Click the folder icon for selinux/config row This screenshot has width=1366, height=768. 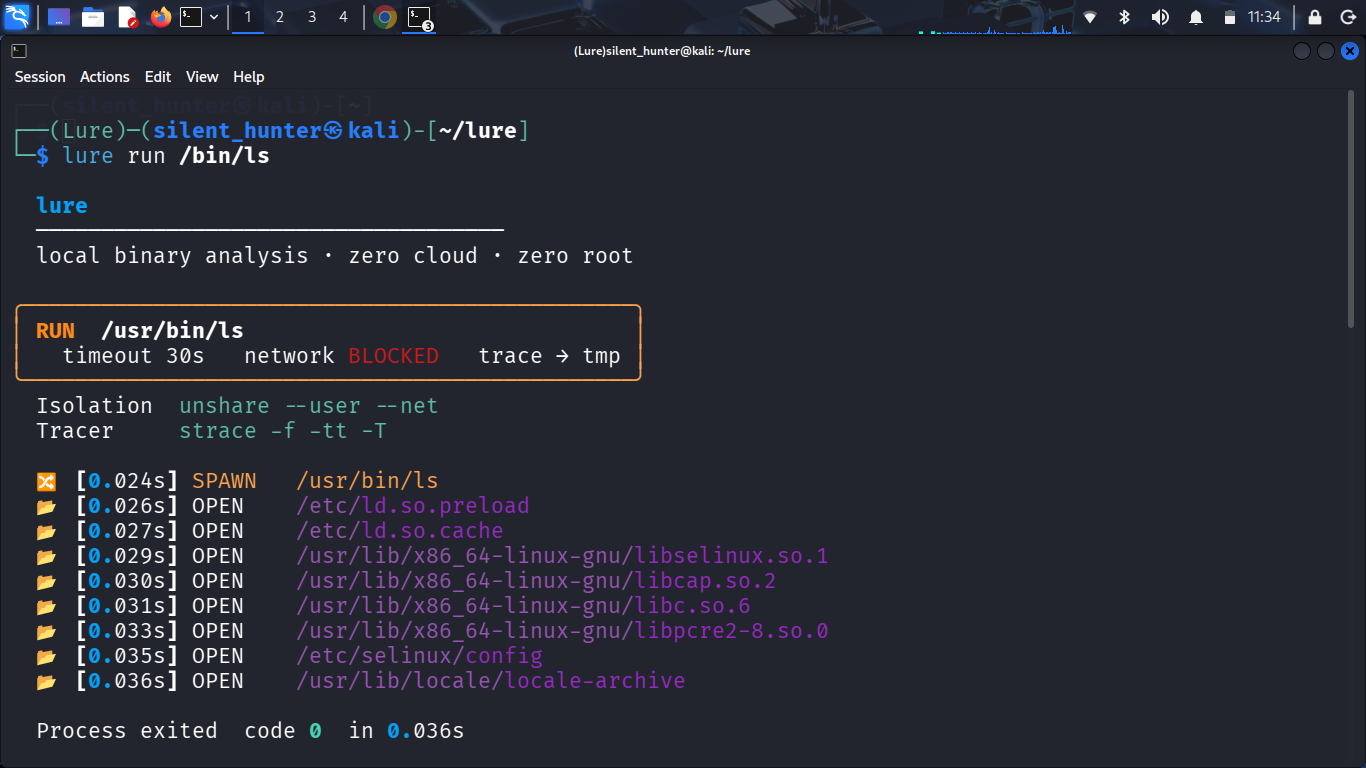pos(46,657)
